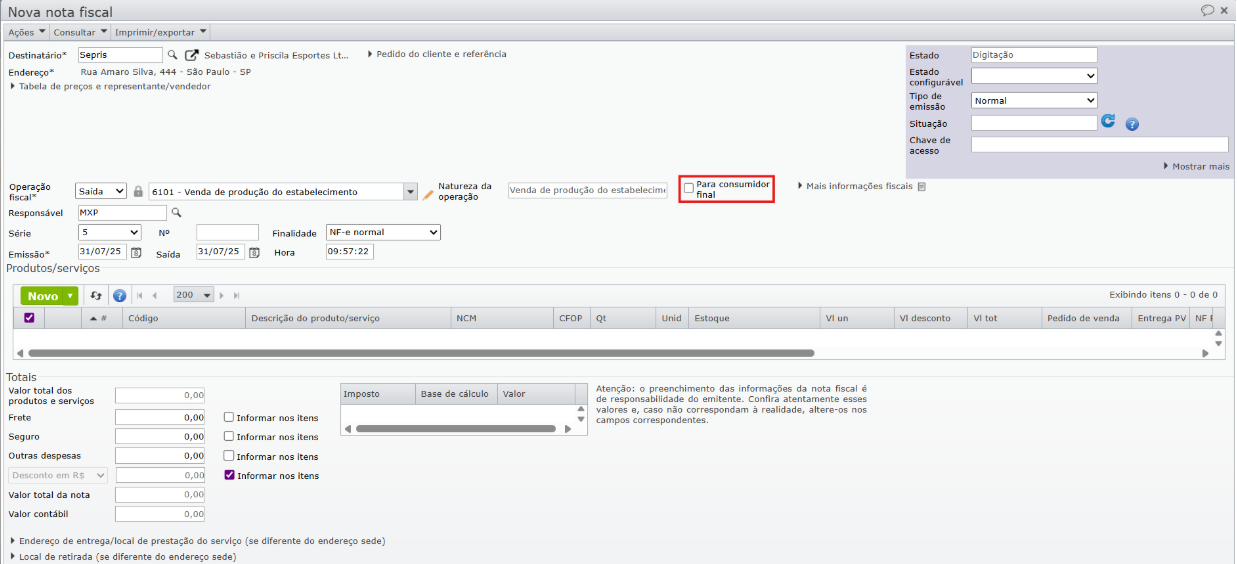The width and height of the screenshot is (1237, 564).
Task: Expand Tabela de preços e representante/vendedor
Action: coord(111,86)
